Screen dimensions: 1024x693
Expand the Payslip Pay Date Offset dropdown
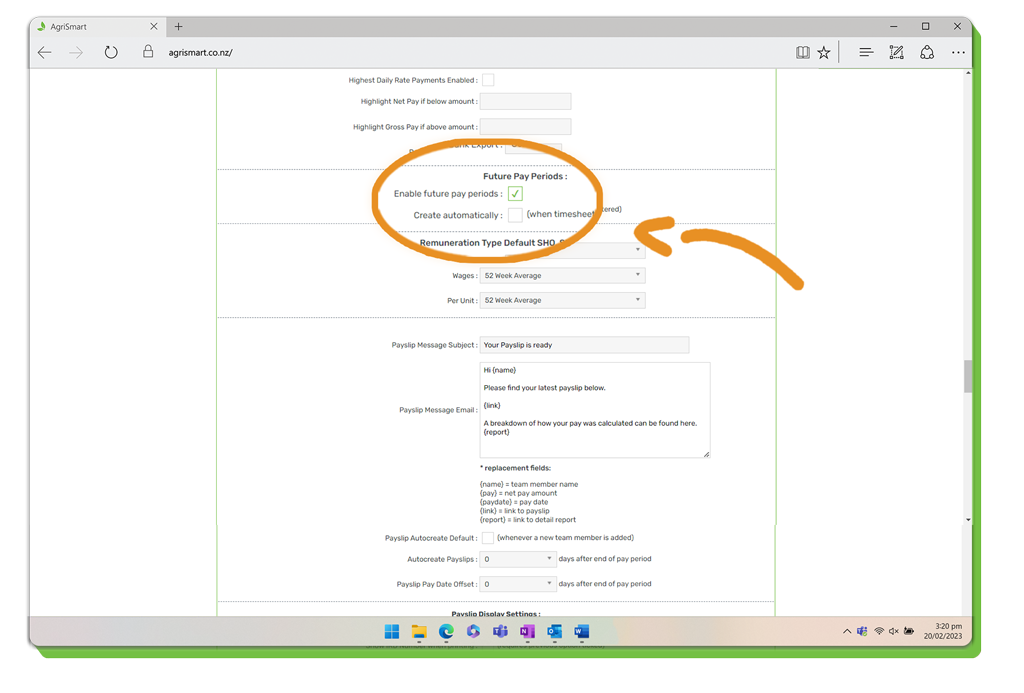(x=517, y=584)
